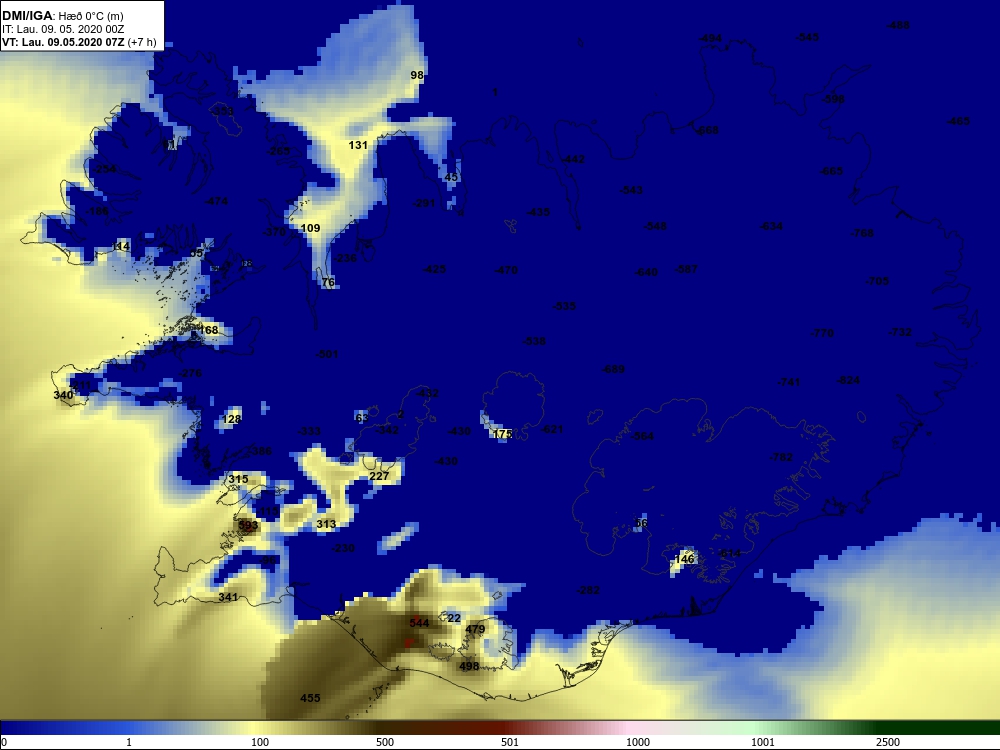Click the legend label '1001'

762,742
